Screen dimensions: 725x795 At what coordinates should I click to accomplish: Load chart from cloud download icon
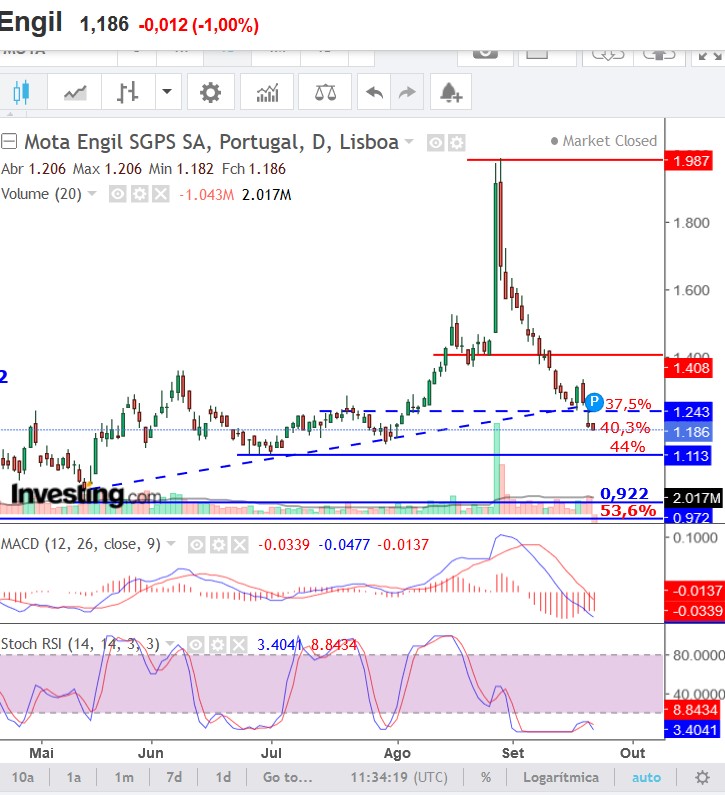(x=607, y=55)
